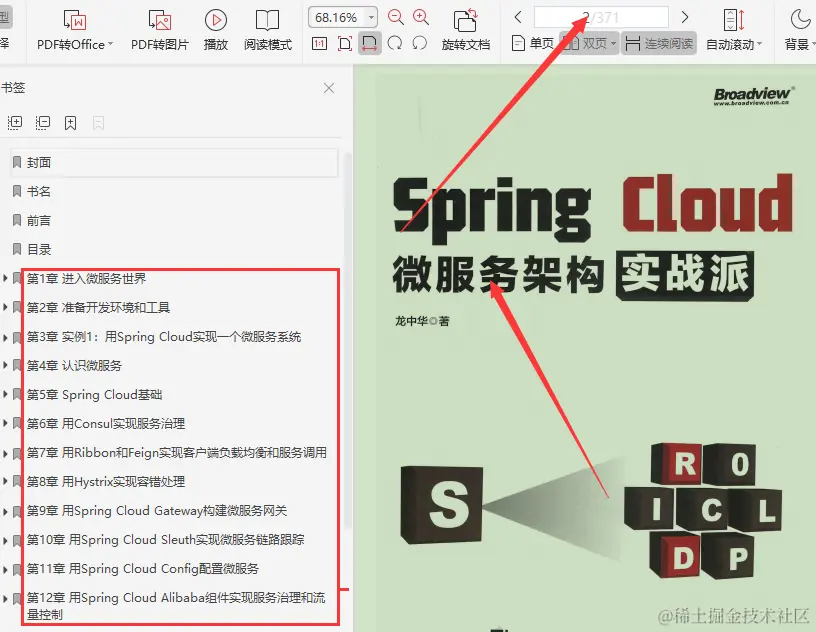Expand 第7章 Ribbon和Feign chapter
The height and width of the screenshot is (632, 816).
click(5, 453)
